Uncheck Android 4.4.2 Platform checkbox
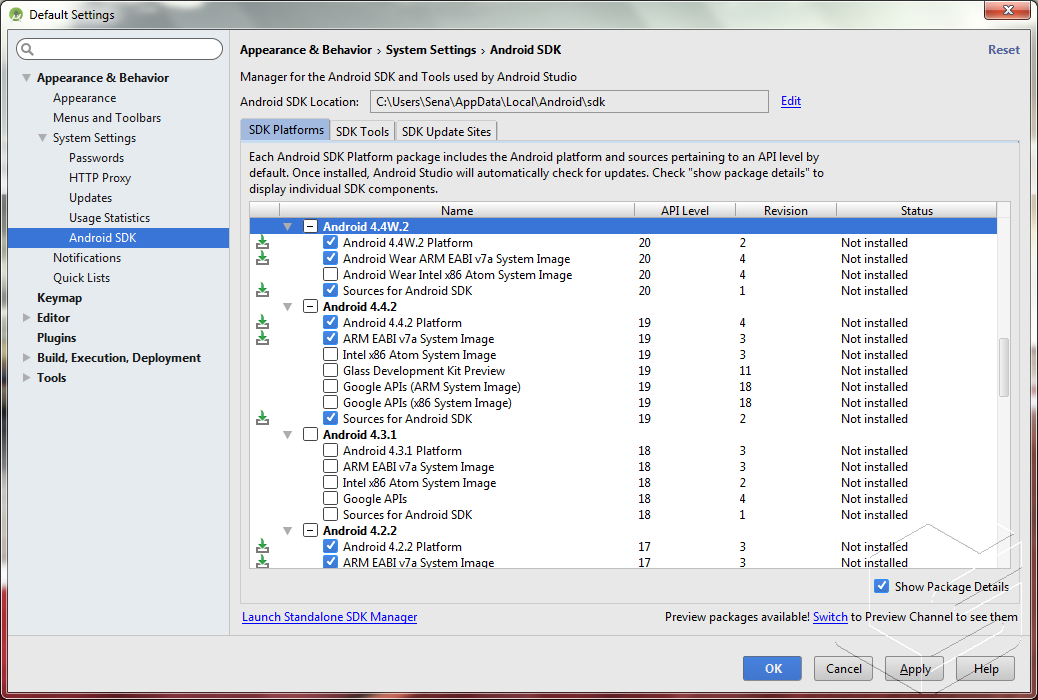 pyautogui.click(x=330, y=323)
